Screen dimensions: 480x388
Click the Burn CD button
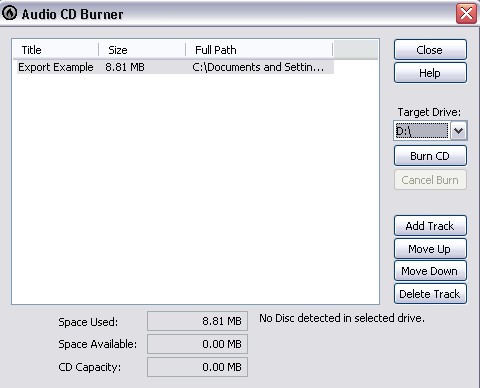(430, 156)
